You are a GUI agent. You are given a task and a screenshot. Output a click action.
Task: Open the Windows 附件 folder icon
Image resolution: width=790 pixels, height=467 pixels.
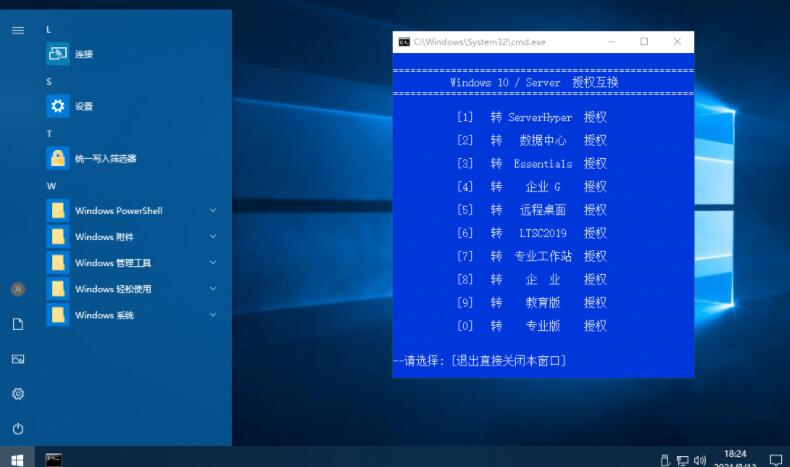coord(58,237)
